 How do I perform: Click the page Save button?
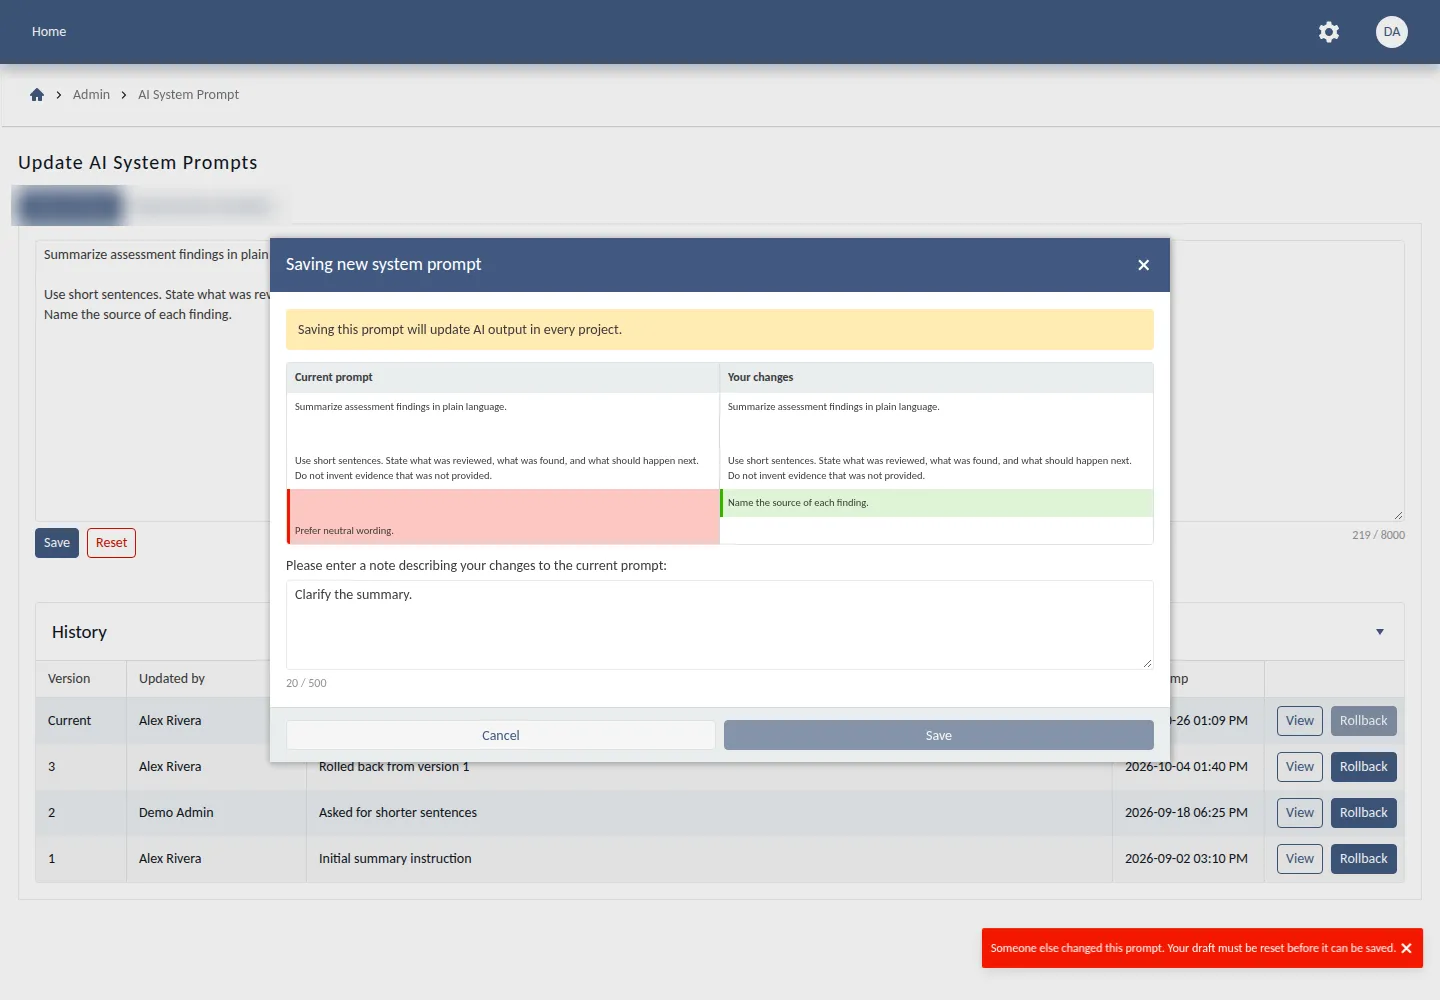[57, 543]
